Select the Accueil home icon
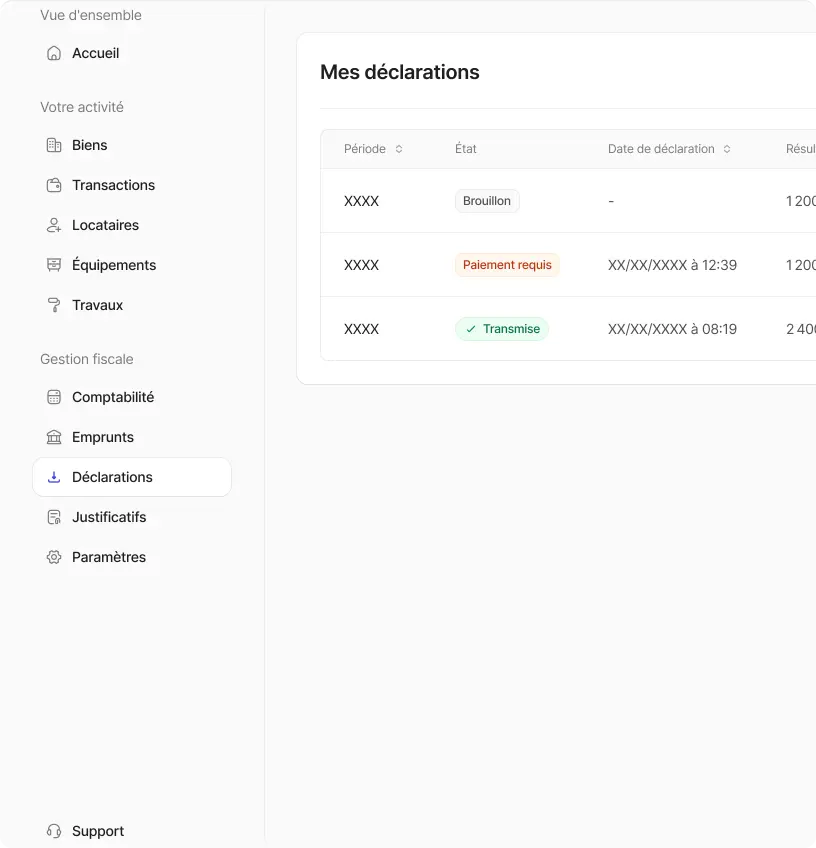Image resolution: width=816 pixels, height=848 pixels. pyautogui.click(x=53, y=53)
